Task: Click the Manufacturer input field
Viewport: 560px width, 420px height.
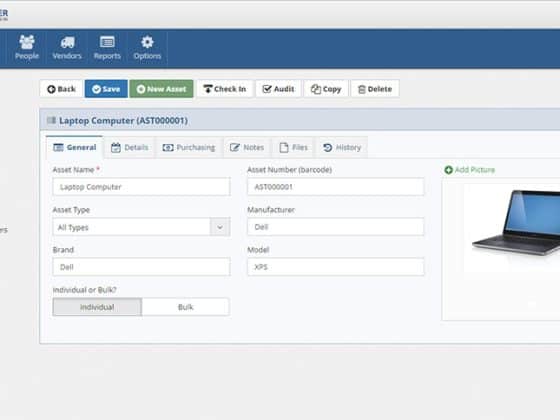Action: [336, 227]
